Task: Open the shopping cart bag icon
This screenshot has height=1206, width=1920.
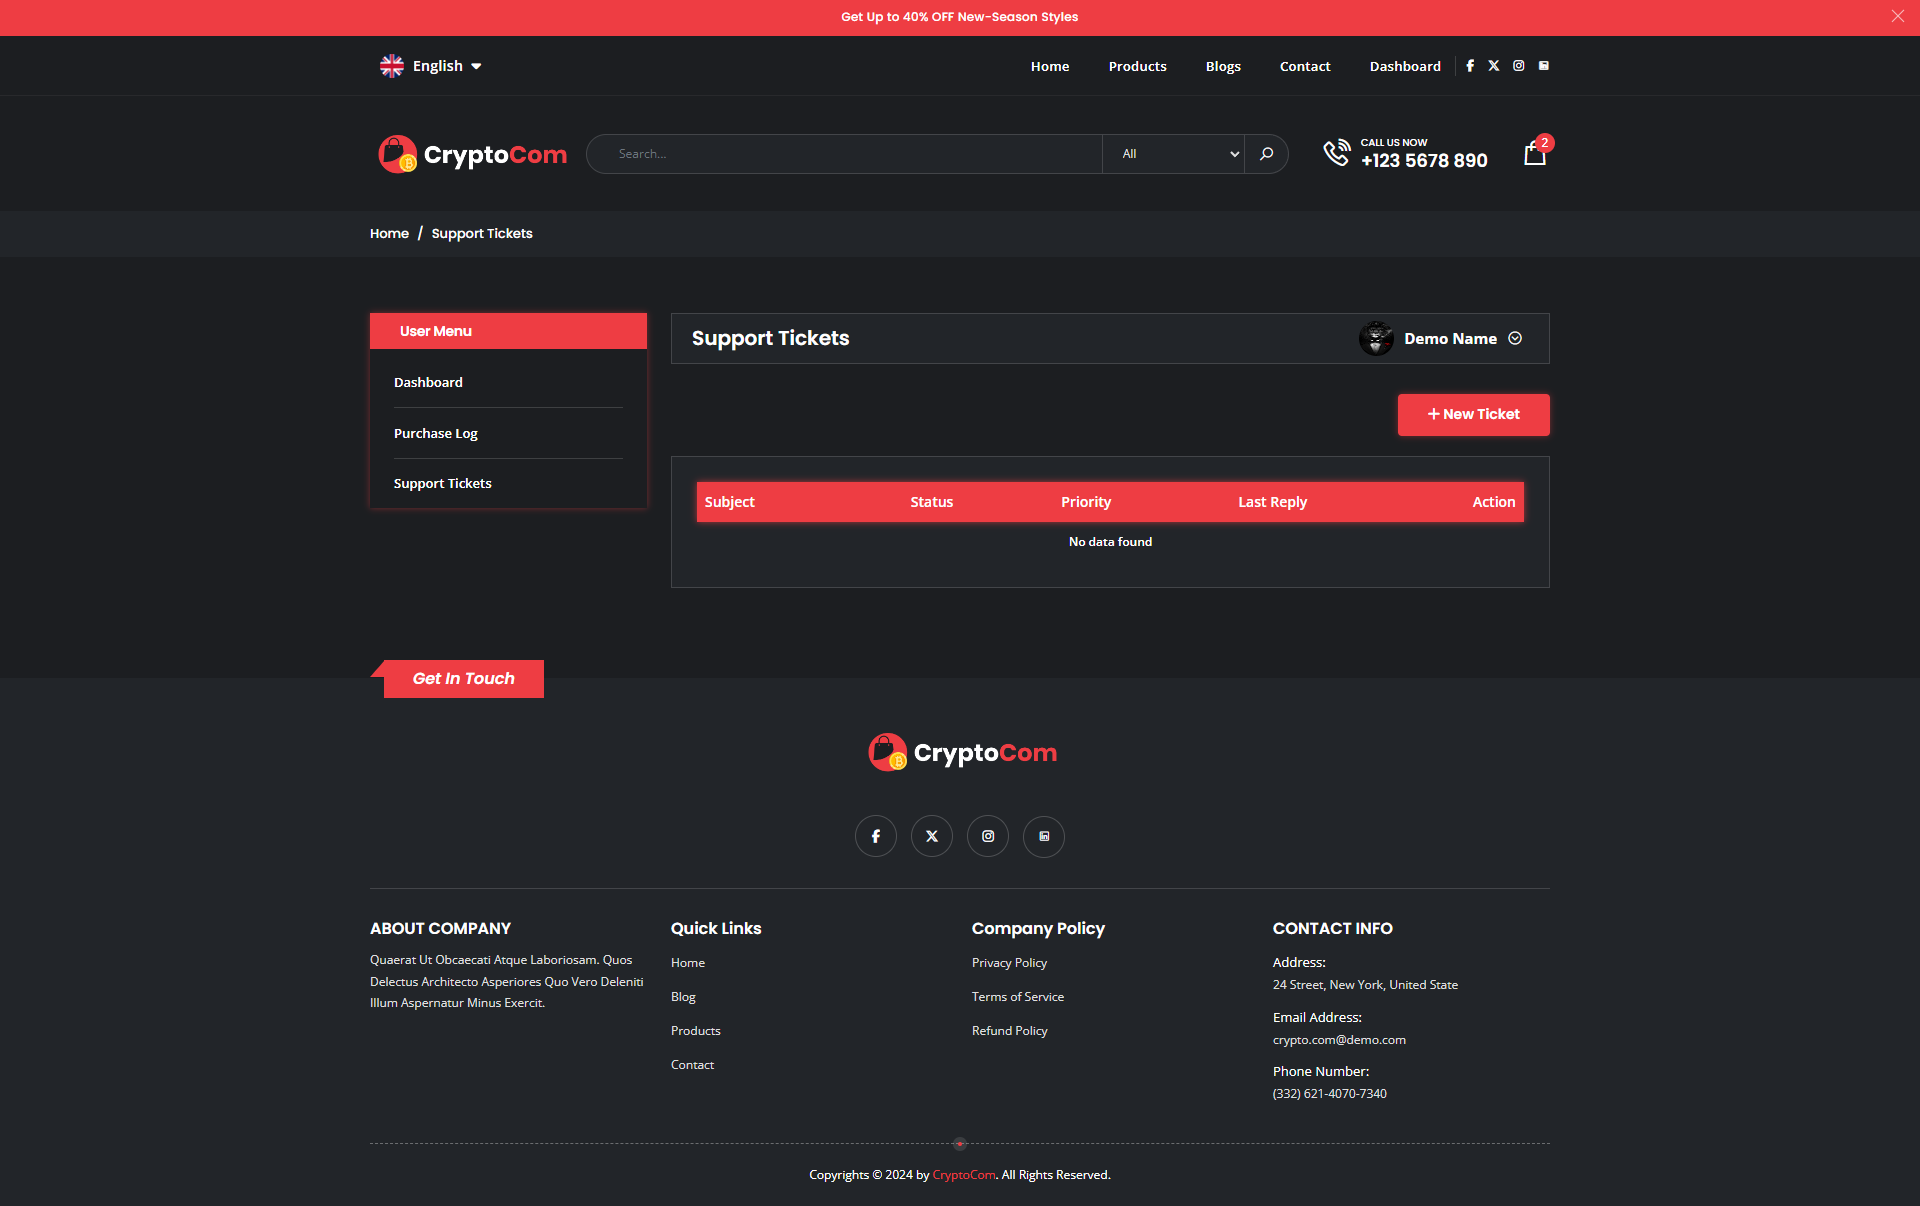Action: coord(1534,154)
